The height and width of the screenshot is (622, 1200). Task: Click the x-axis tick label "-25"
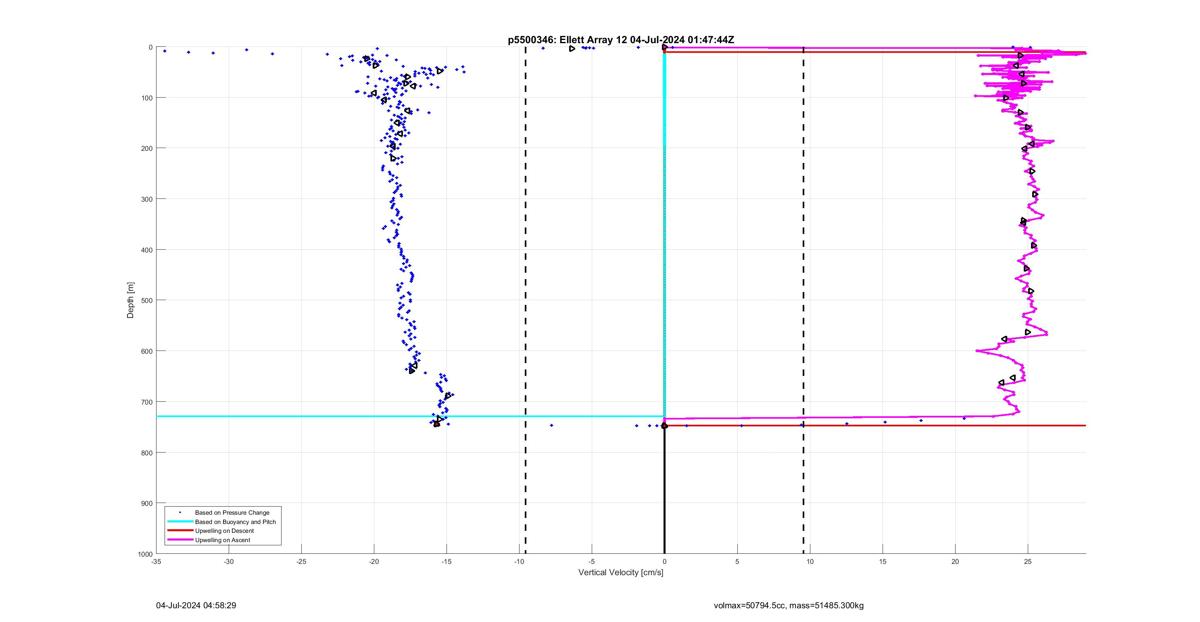pyautogui.click(x=302, y=562)
